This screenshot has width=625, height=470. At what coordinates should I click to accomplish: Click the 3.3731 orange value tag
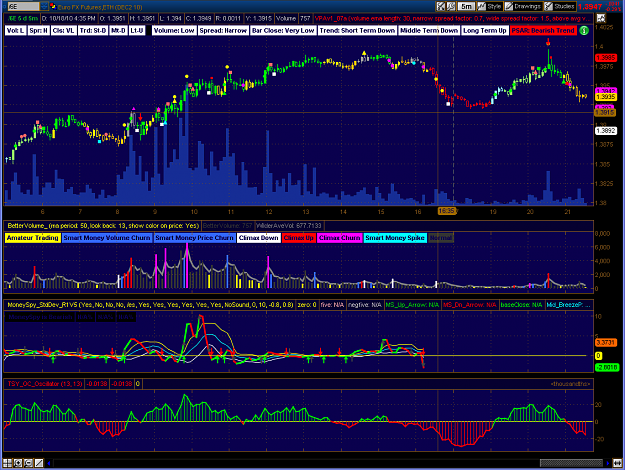pos(606,342)
